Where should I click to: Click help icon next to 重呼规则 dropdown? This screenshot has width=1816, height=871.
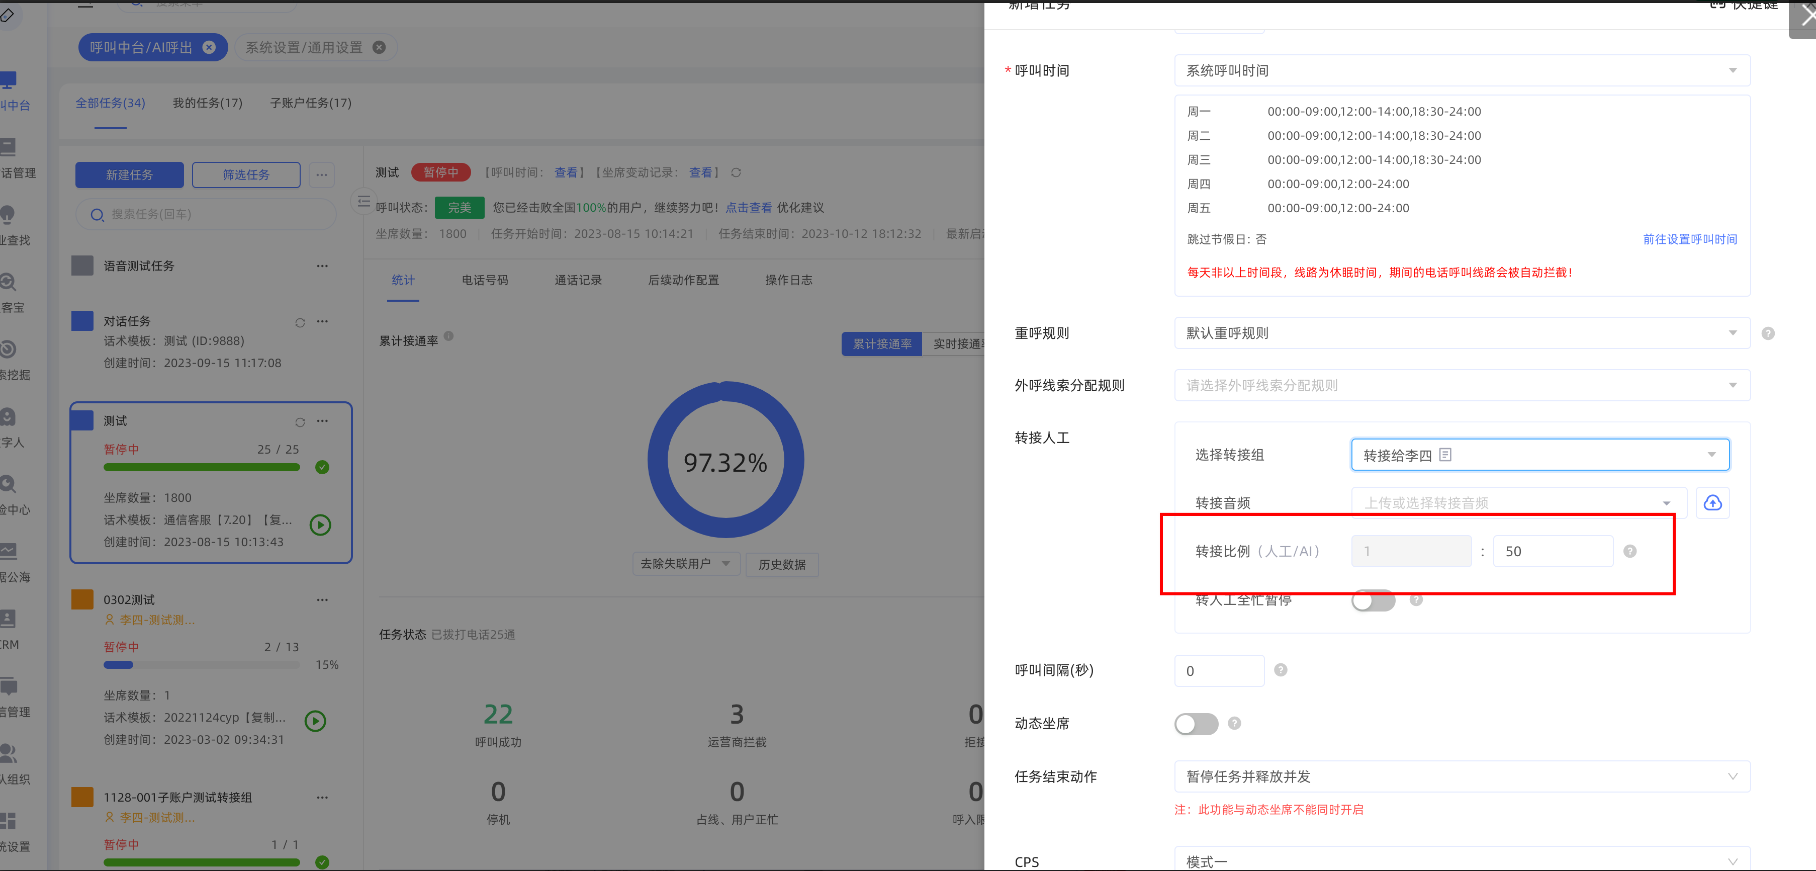(x=1768, y=334)
